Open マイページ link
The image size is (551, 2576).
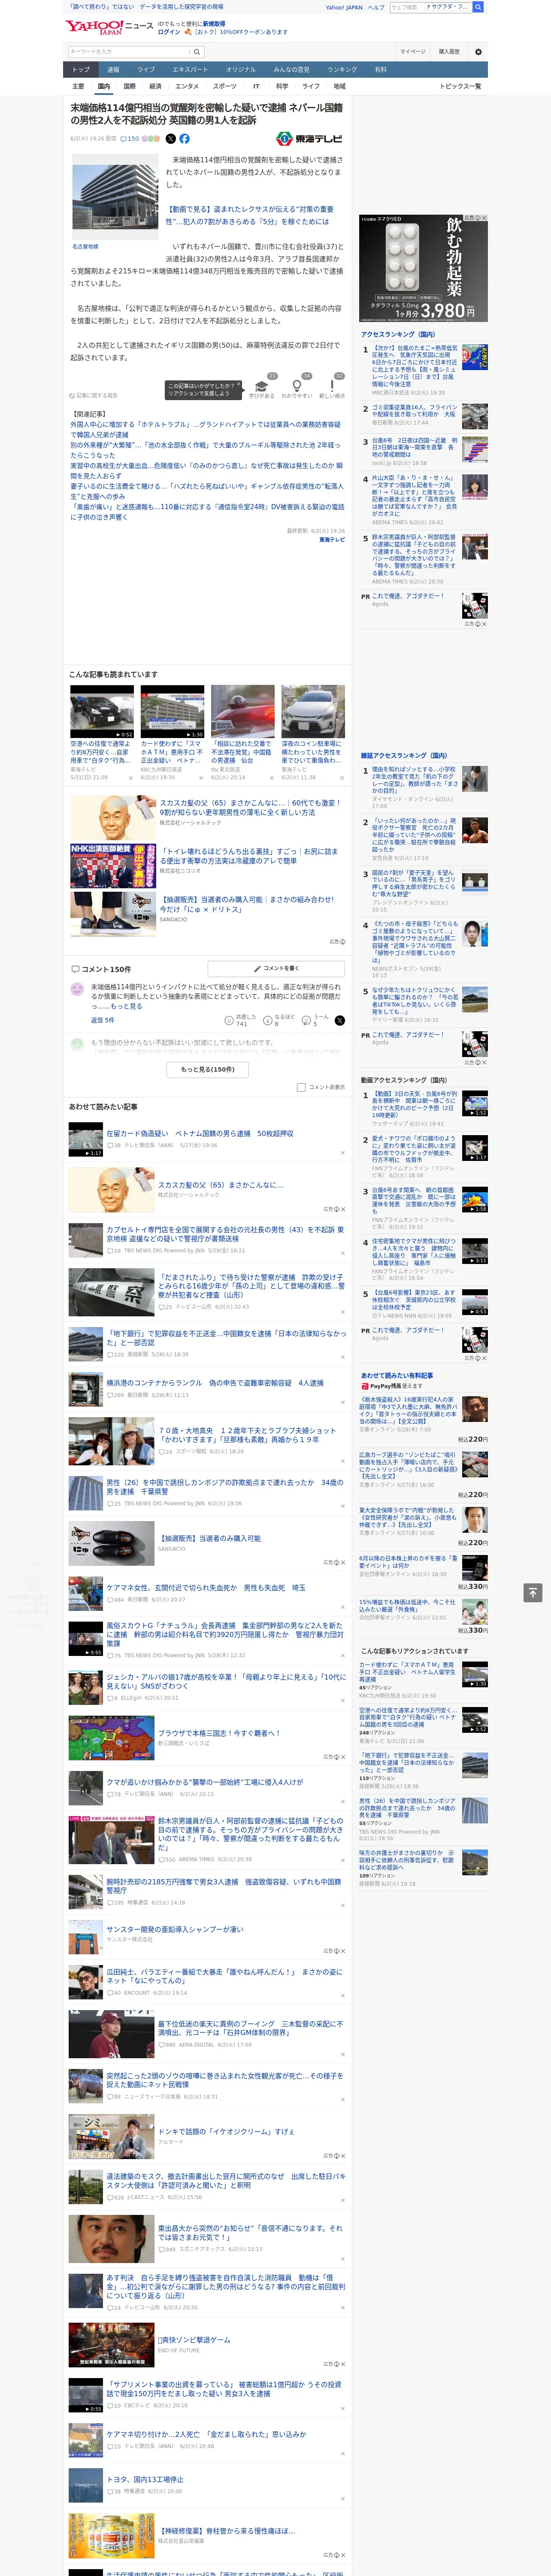tap(413, 52)
